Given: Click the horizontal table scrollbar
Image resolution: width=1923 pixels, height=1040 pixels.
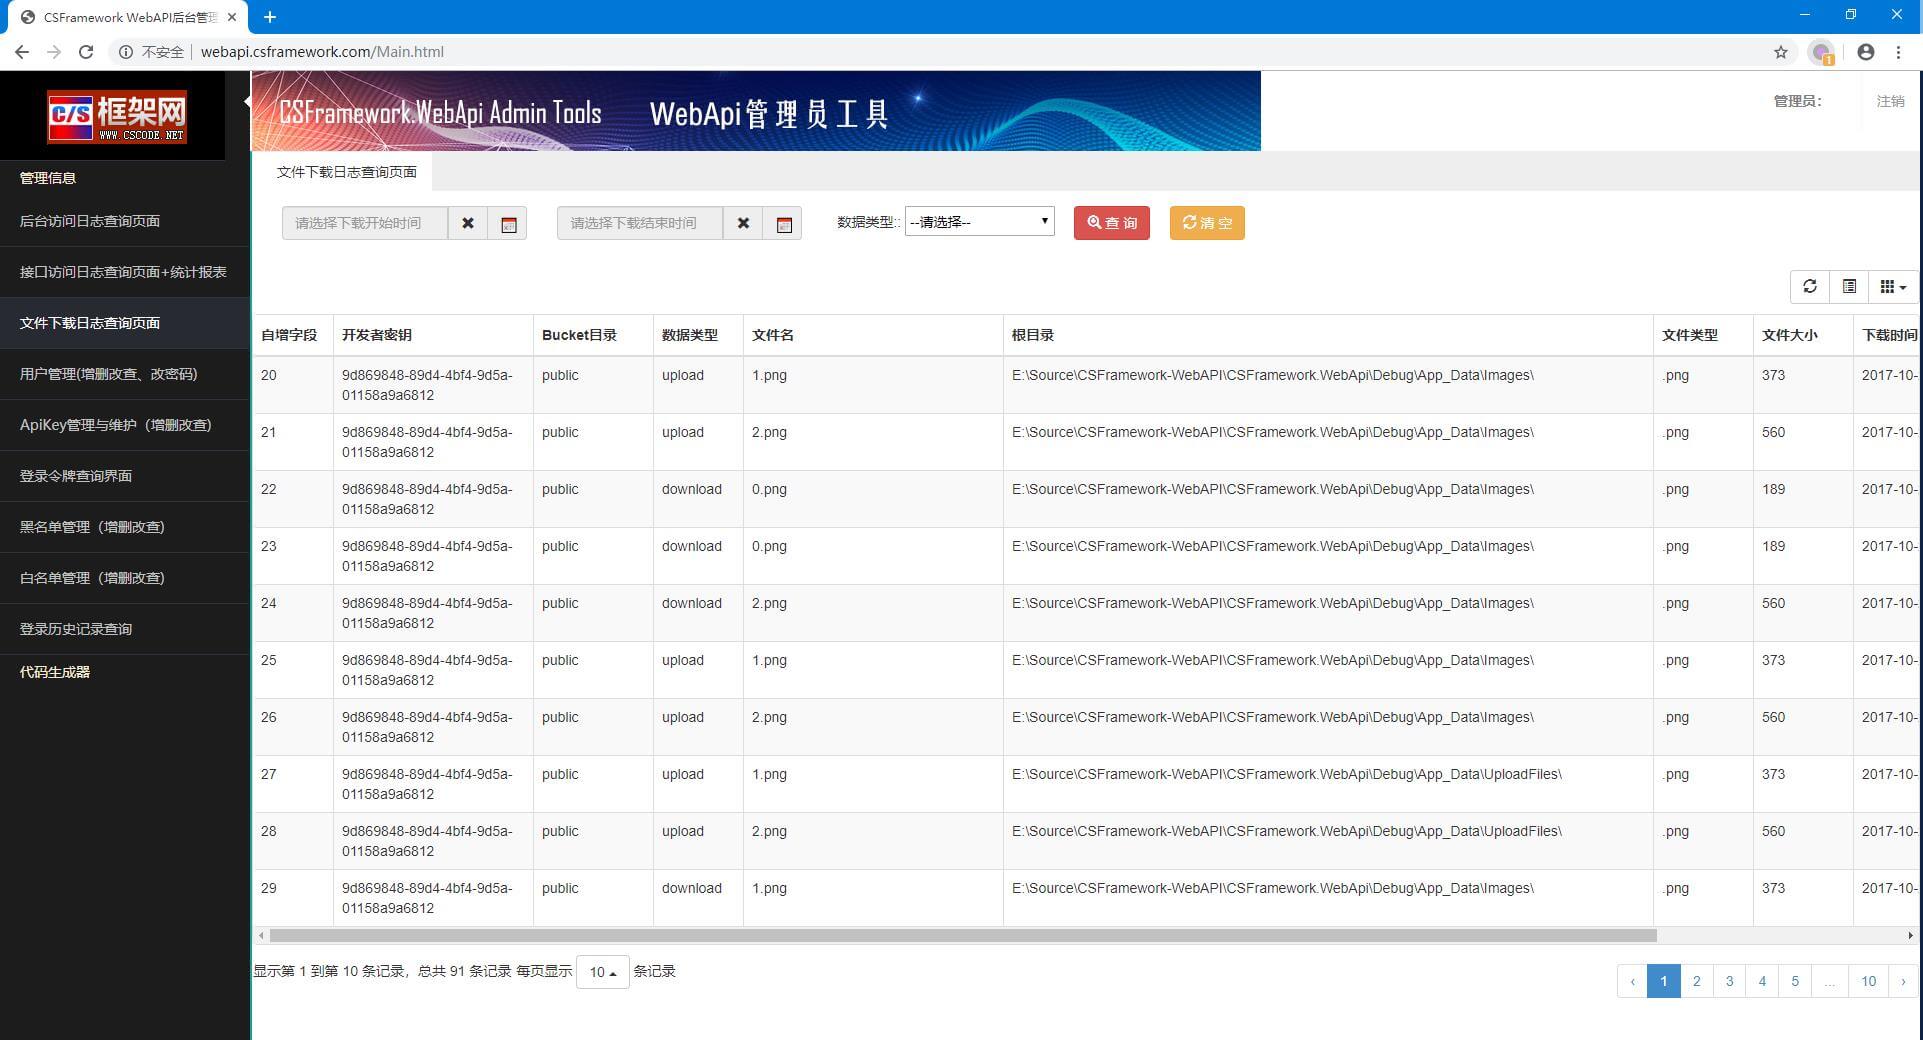Looking at the screenshot, I should coord(962,936).
